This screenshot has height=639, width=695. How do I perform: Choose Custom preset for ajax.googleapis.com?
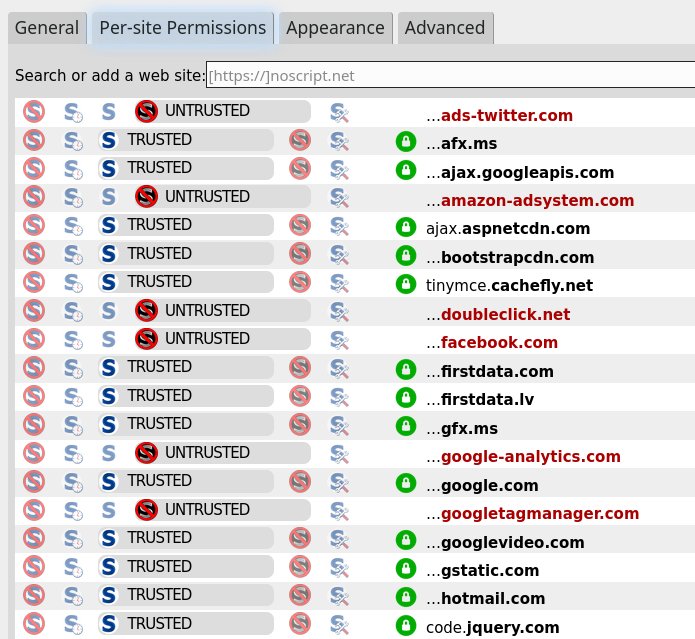click(x=339, y=169)
